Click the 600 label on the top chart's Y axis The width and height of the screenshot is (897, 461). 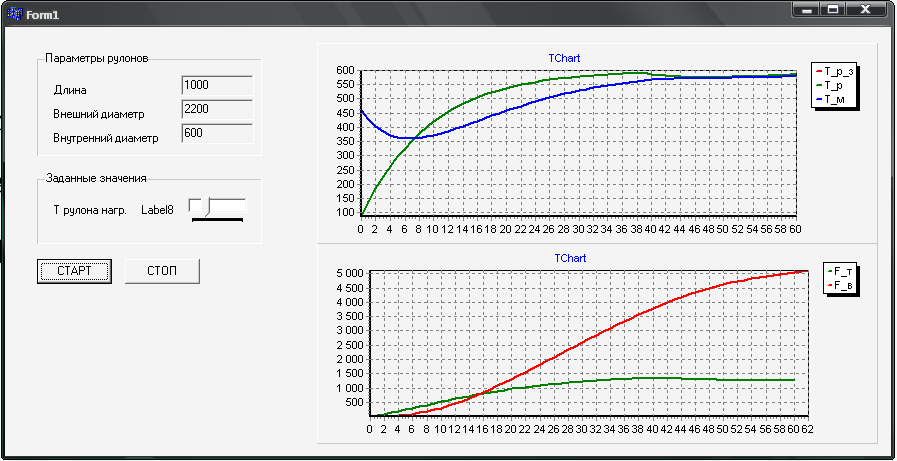(347, 70)
